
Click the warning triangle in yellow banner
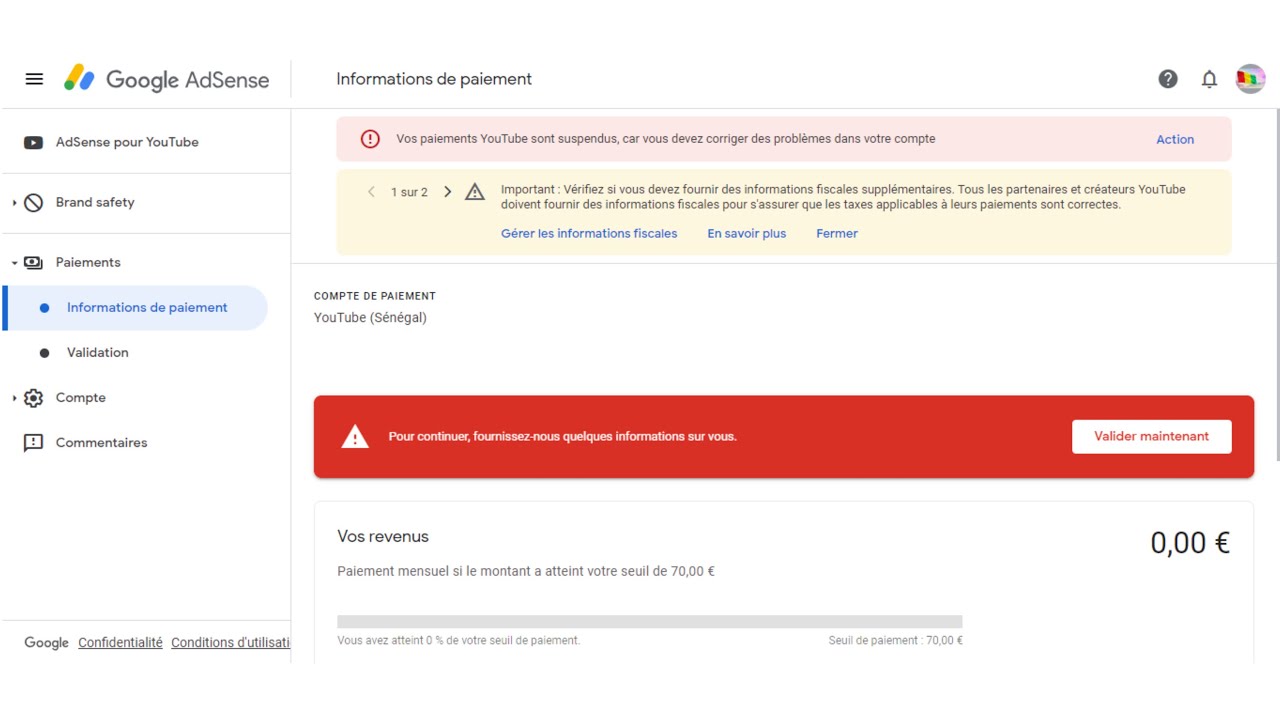point(475,192)
